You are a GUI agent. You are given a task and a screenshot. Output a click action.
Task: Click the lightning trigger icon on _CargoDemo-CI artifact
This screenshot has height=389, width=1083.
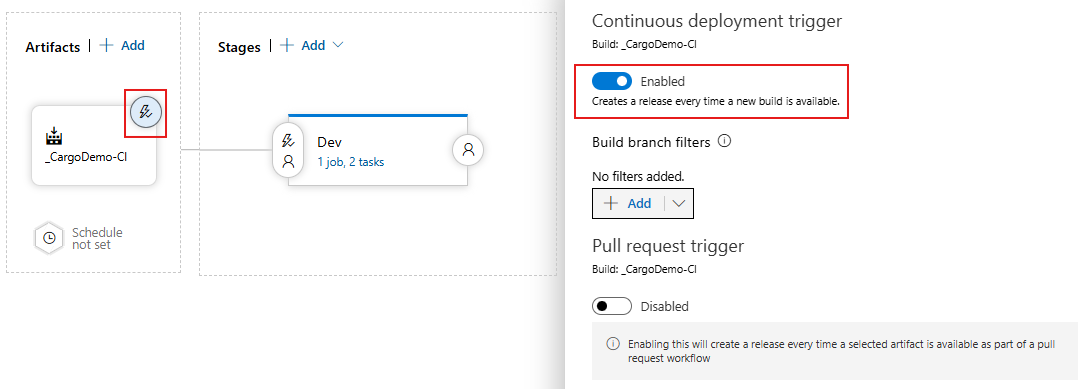click(146, 112)
